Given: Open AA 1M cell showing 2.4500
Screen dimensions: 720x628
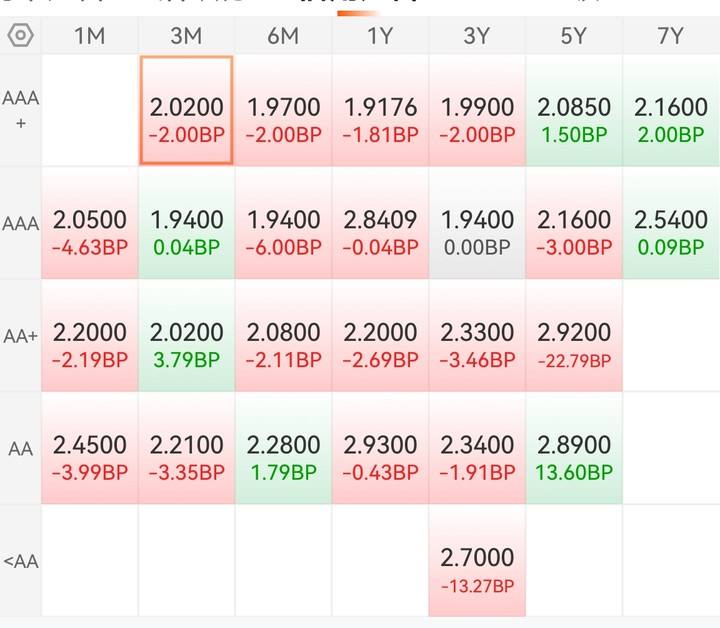Looking at the screenshot, I should tap(90, 448).
